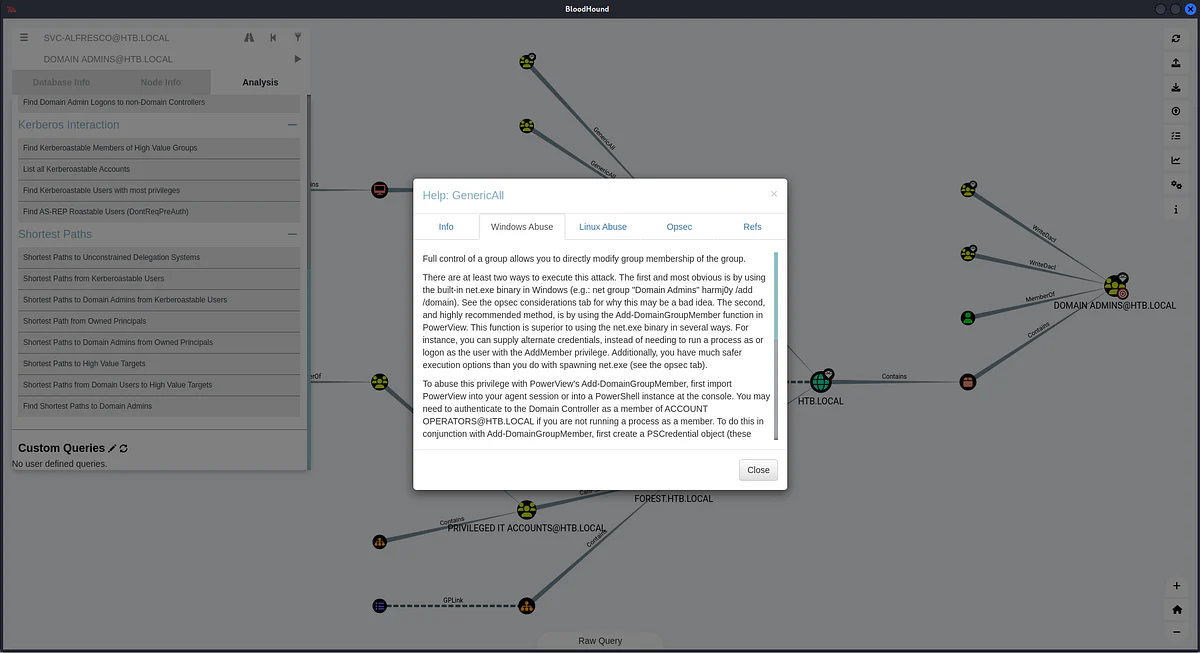
Task: Click the Custom Queries heading
Action: [61, 448]
